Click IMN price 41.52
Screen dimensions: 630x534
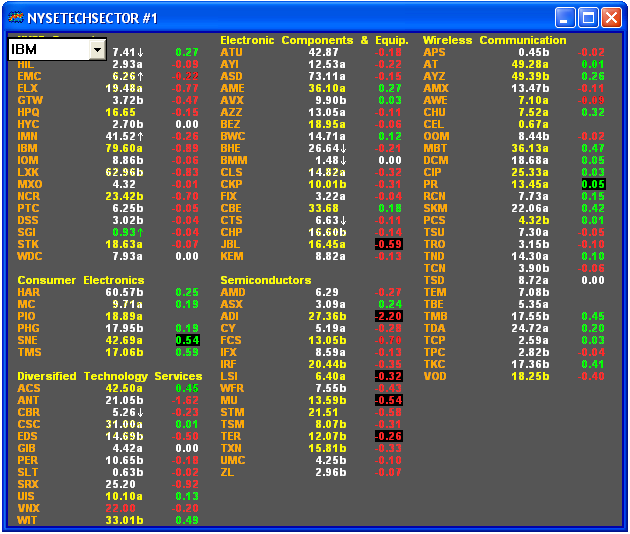tap(121, 136)
